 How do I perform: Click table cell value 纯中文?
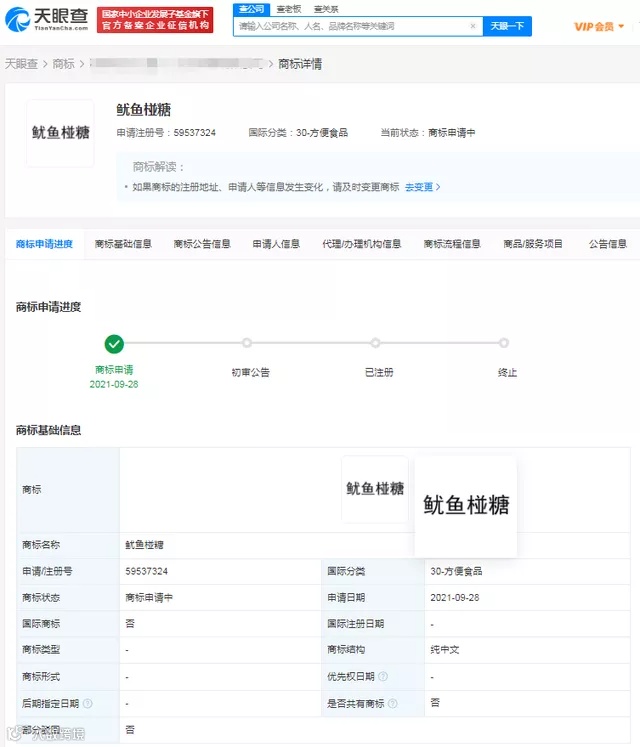click(x=445, y=650)
